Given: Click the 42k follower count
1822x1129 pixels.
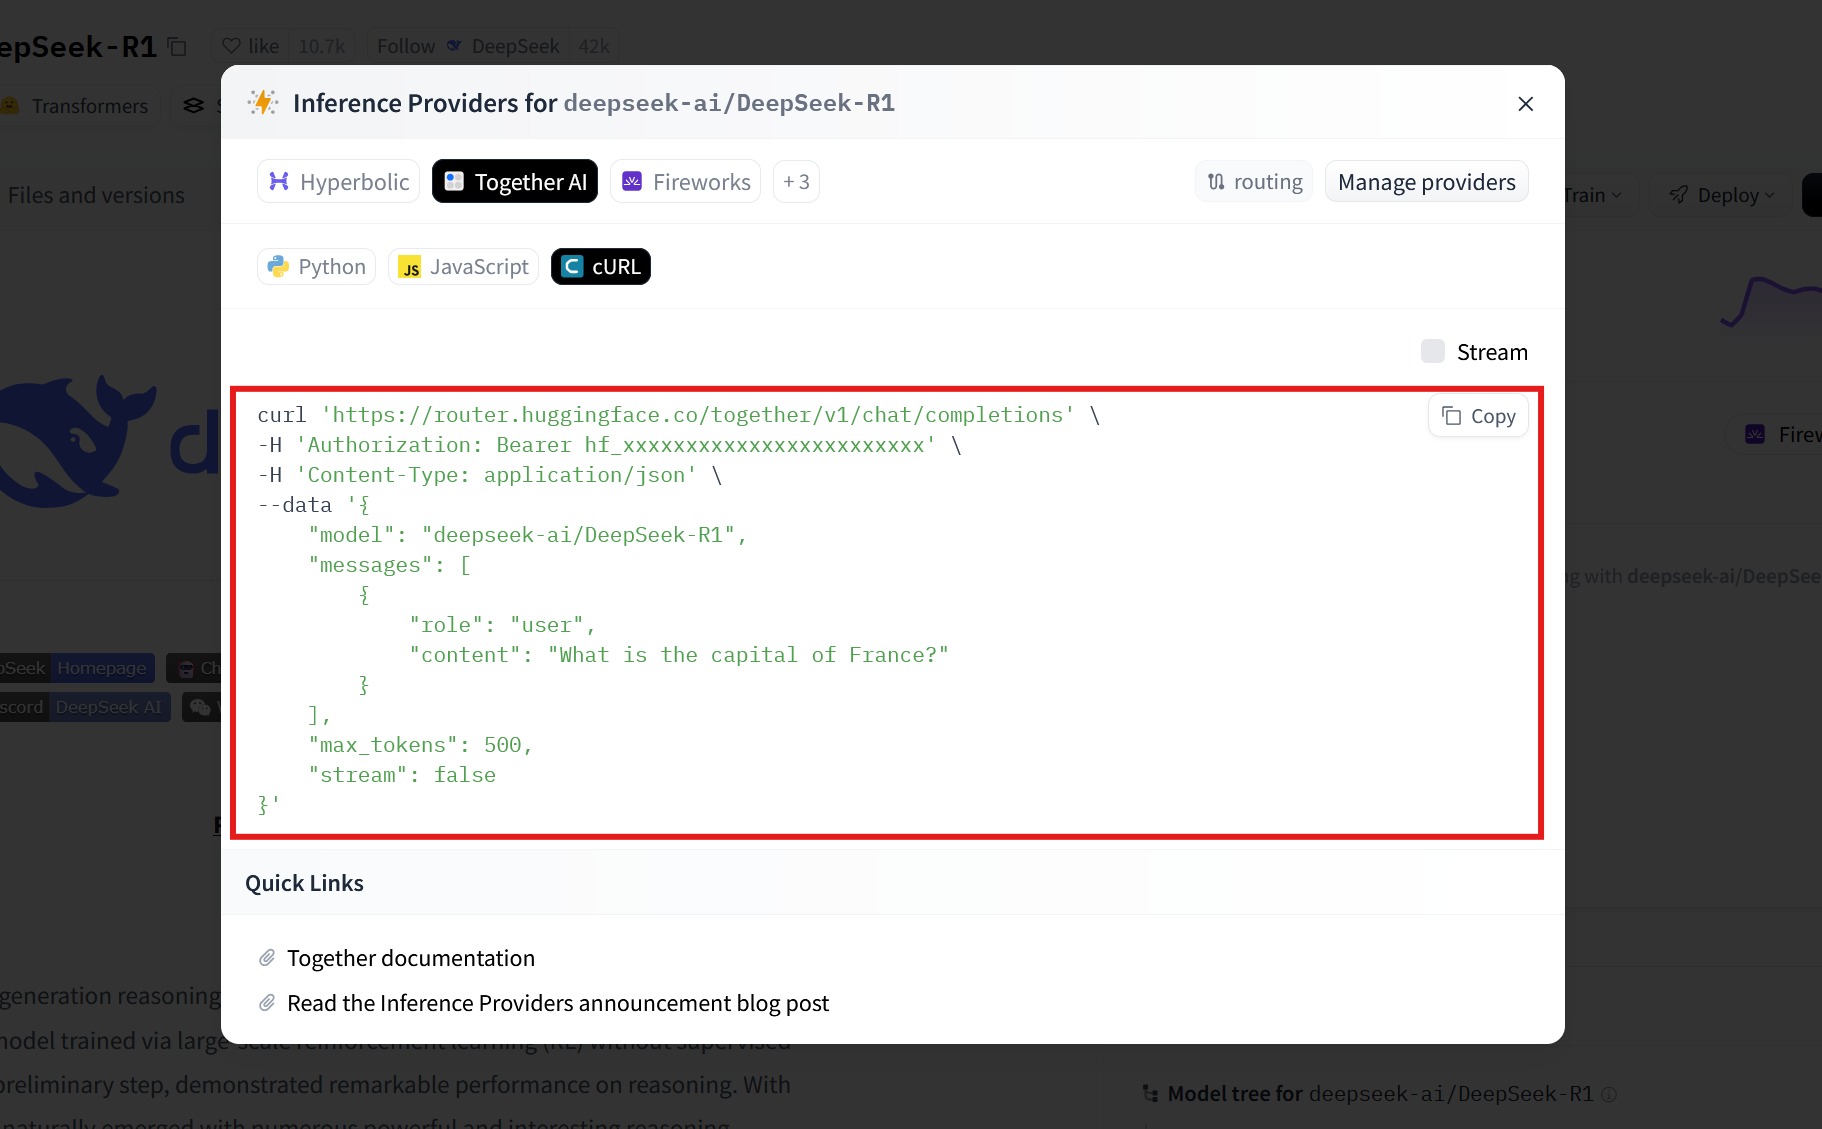Looking at the screenshot, I should coord(594,46).
